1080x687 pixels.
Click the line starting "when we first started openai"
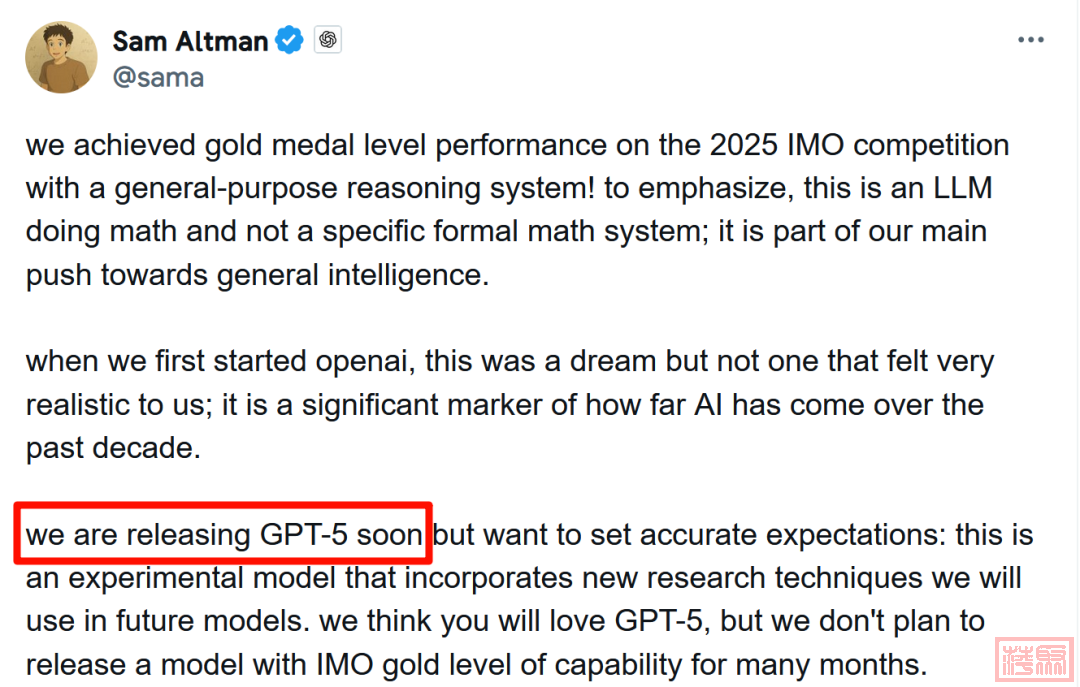[510, 362]
